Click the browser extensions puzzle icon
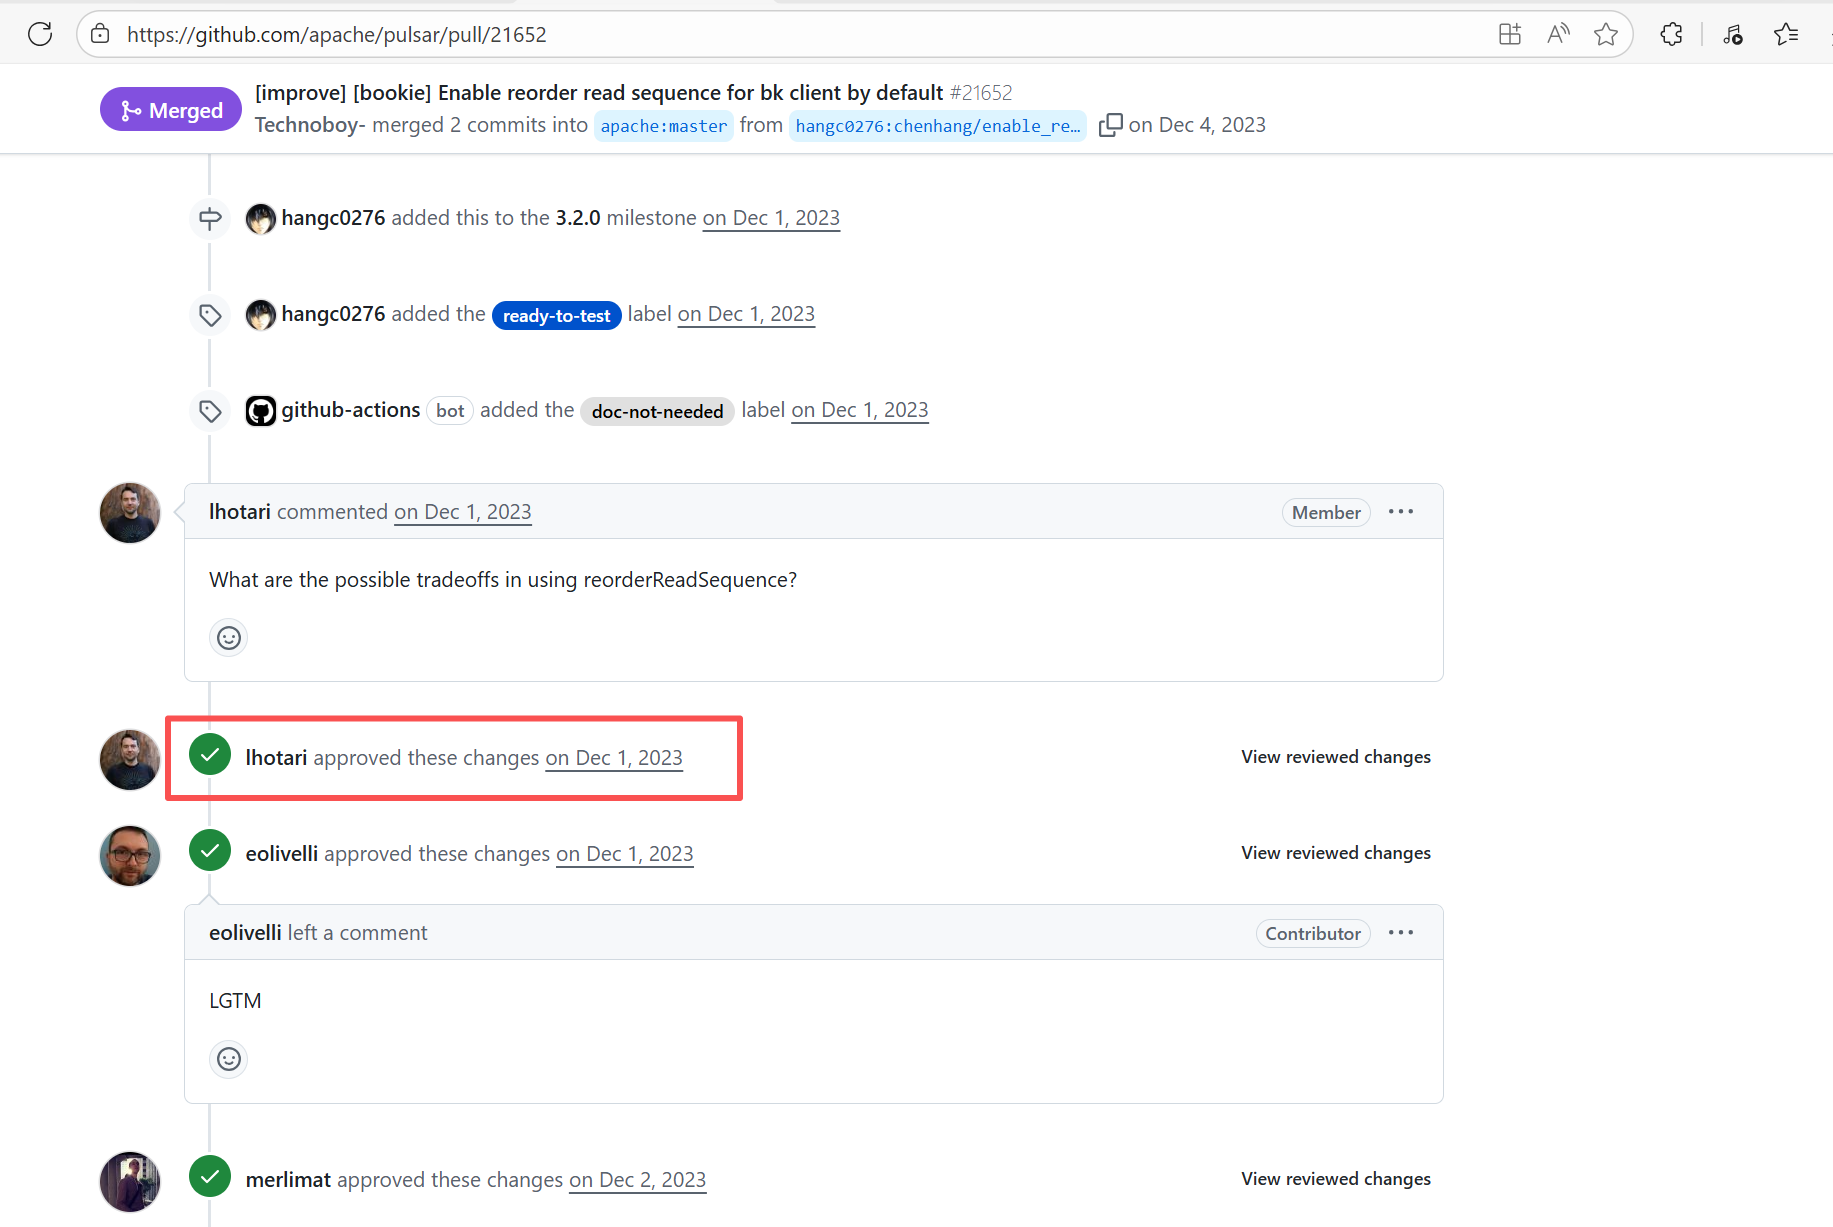The image size is (1833, 1227). [1671, 34]
